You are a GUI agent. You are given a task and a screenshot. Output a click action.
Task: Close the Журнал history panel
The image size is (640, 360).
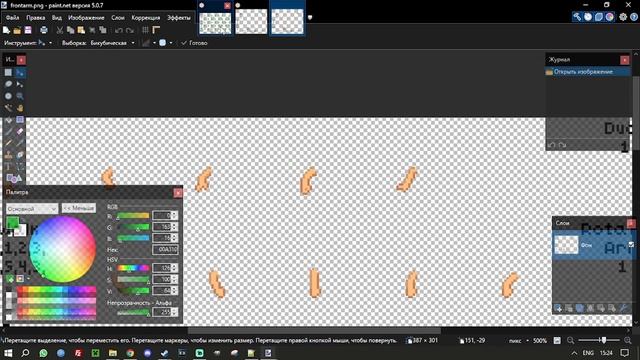tap(624, 60)
